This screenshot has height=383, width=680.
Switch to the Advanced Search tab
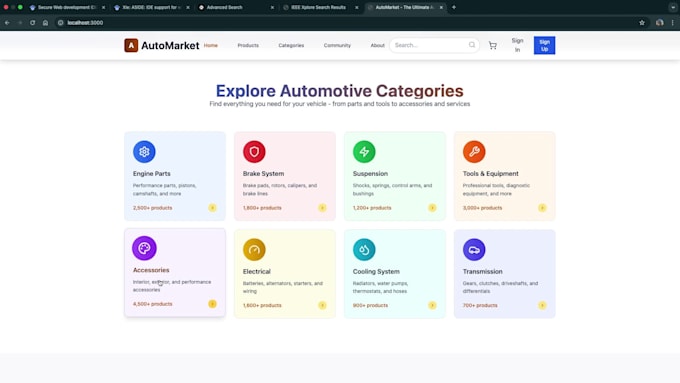pyautogui.click(x=234, y=7)
